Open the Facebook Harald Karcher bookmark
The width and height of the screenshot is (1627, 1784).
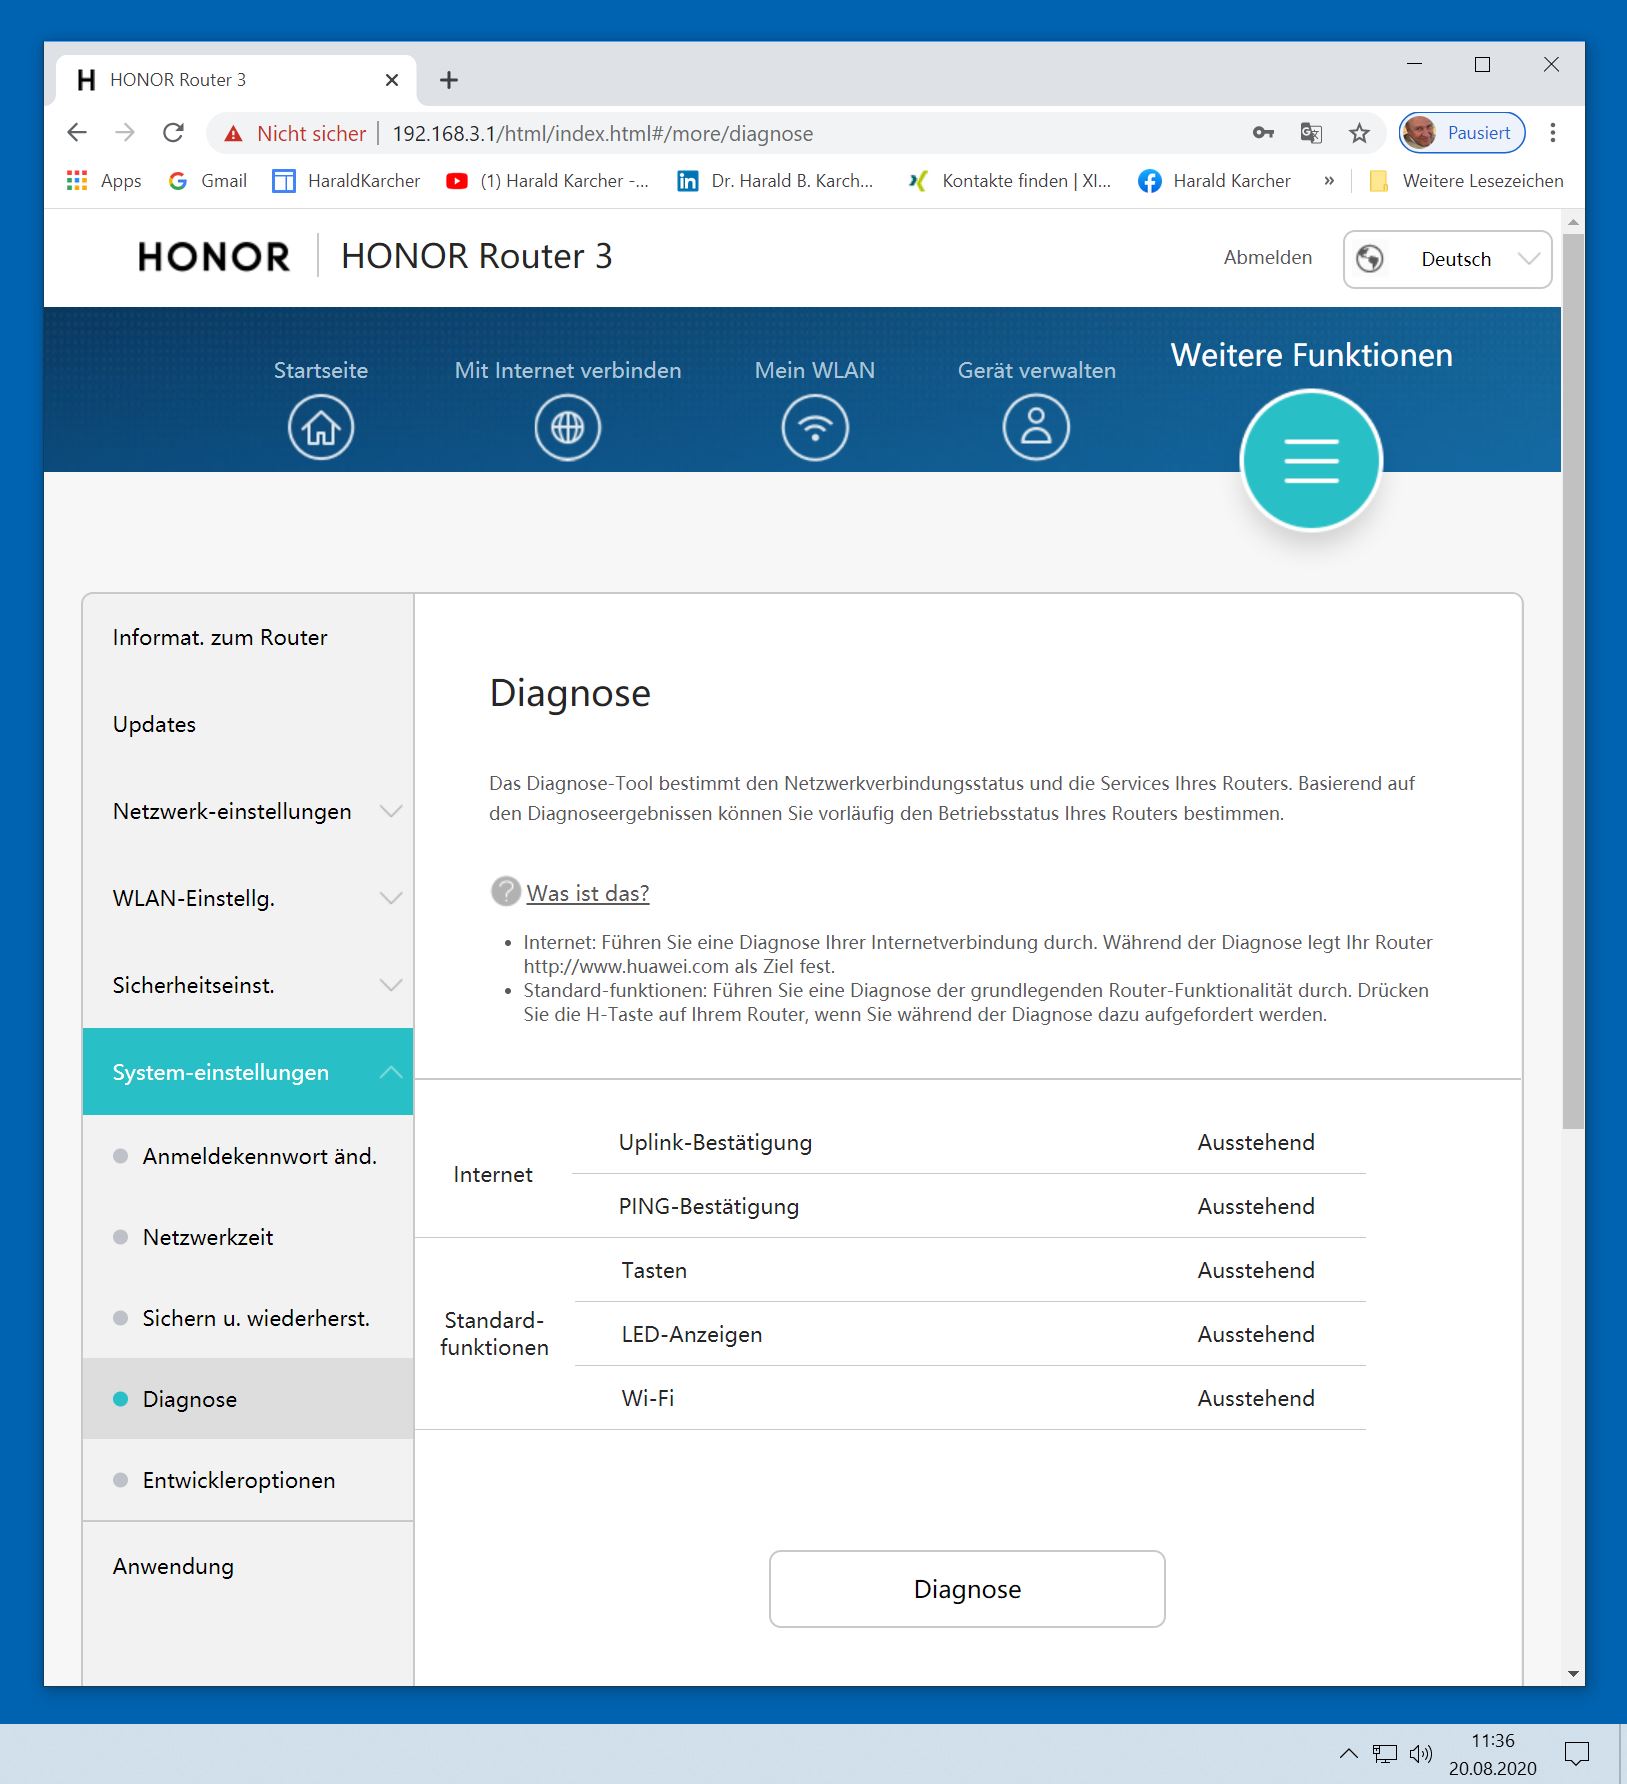(1215, 181)
